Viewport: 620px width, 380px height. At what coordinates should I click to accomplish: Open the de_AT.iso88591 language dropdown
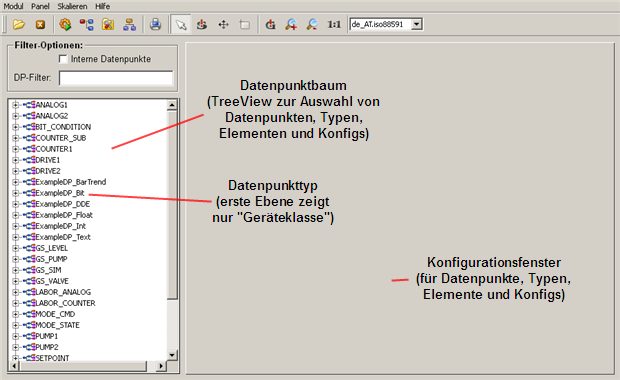tap(416, 24)
